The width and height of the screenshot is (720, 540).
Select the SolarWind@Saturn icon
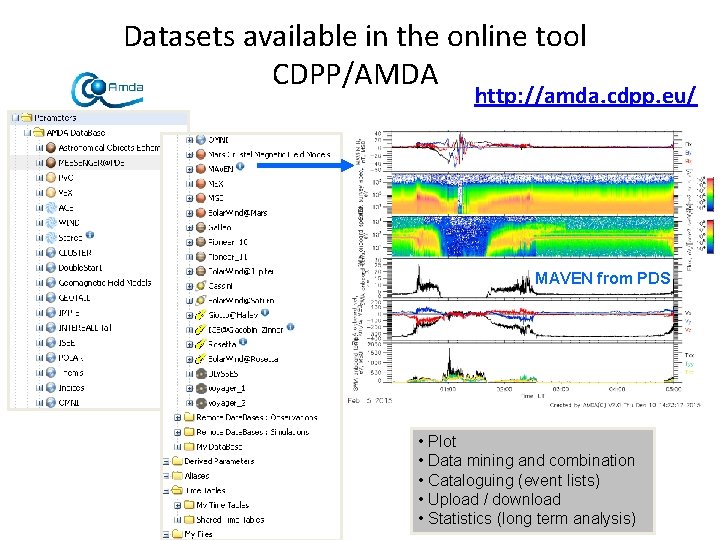pyautogui.click(x=201, y=300)
